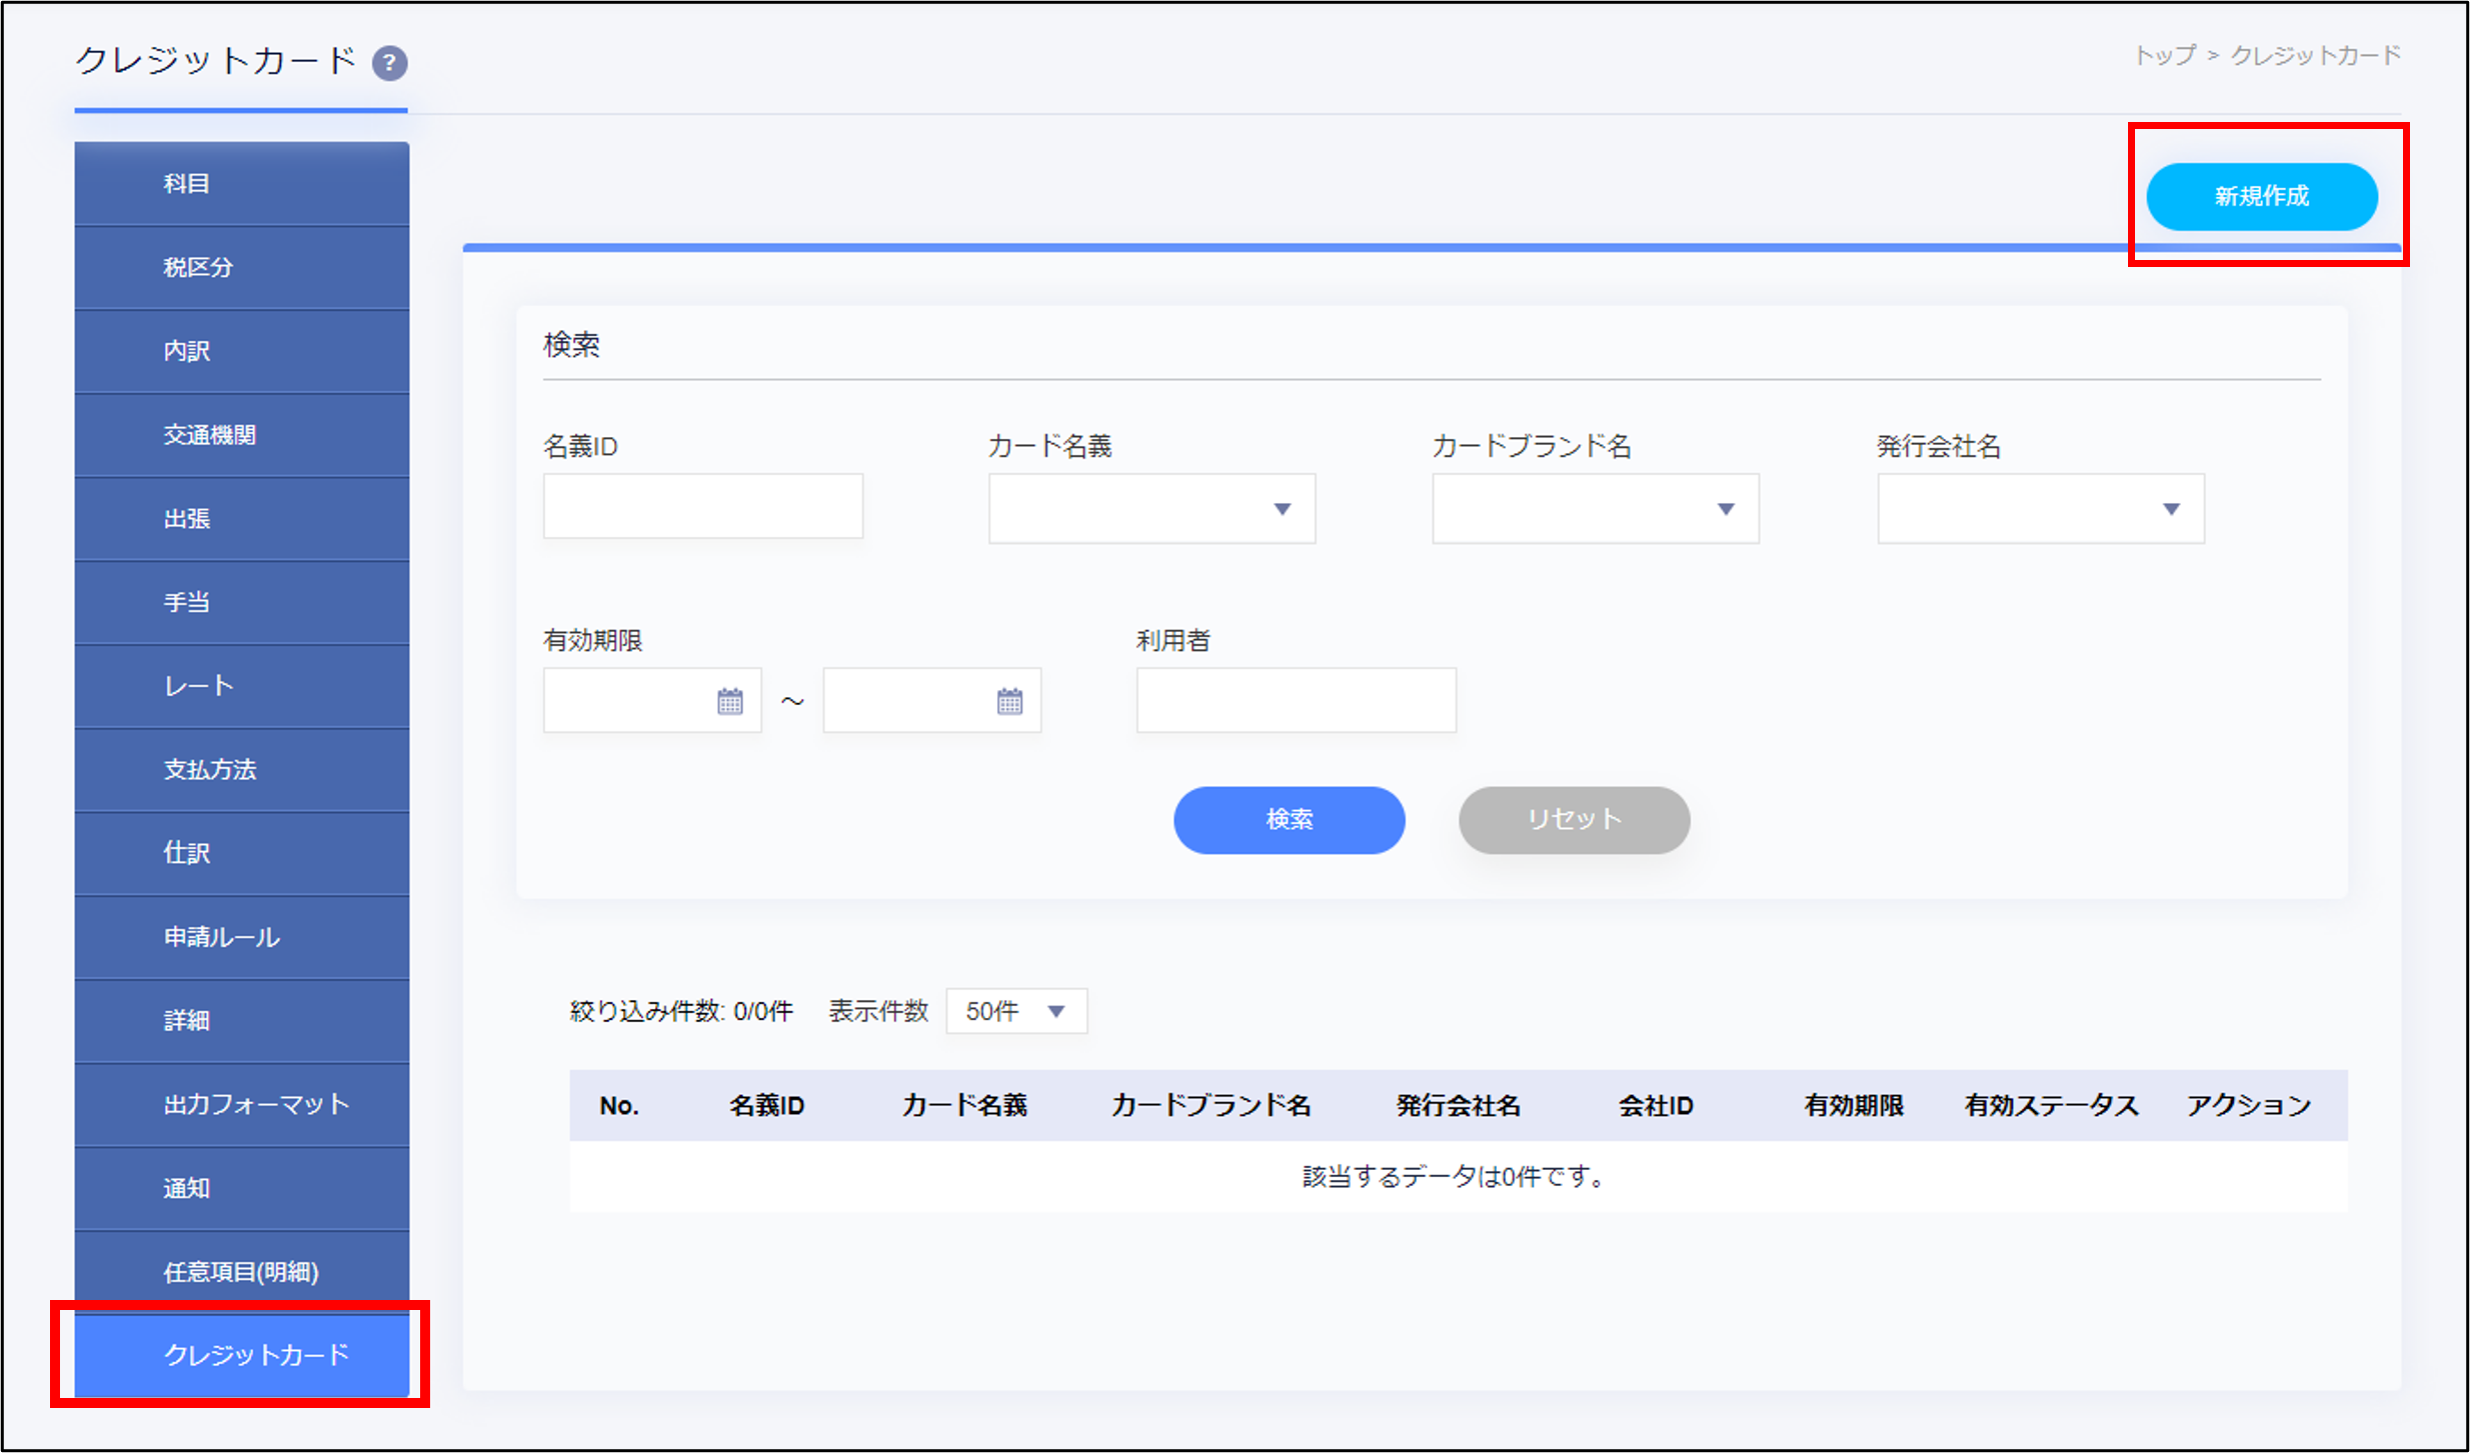2470x1453 pixels.
Task: Click the 有効ステータス column header
Action: [2050, 1105]
